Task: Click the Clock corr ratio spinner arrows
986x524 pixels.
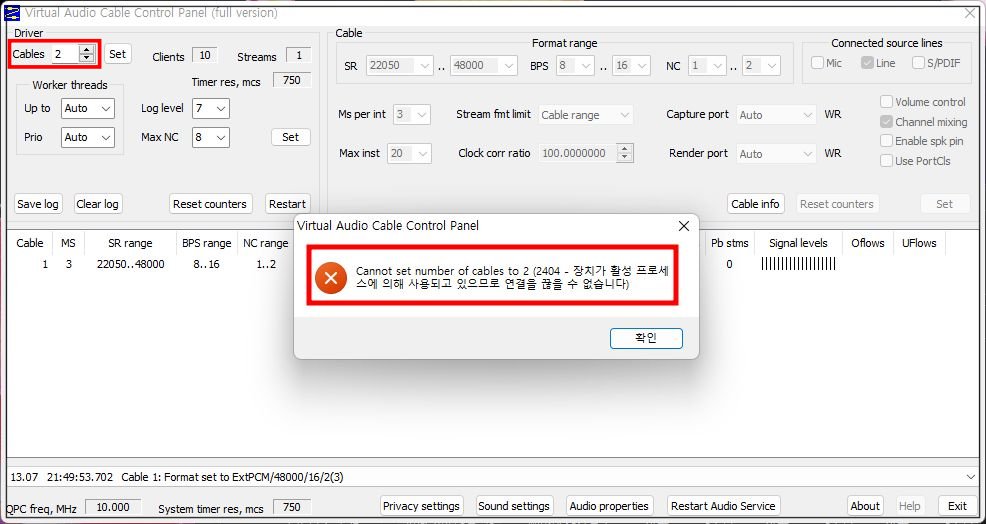Action: tap(624, 153)
